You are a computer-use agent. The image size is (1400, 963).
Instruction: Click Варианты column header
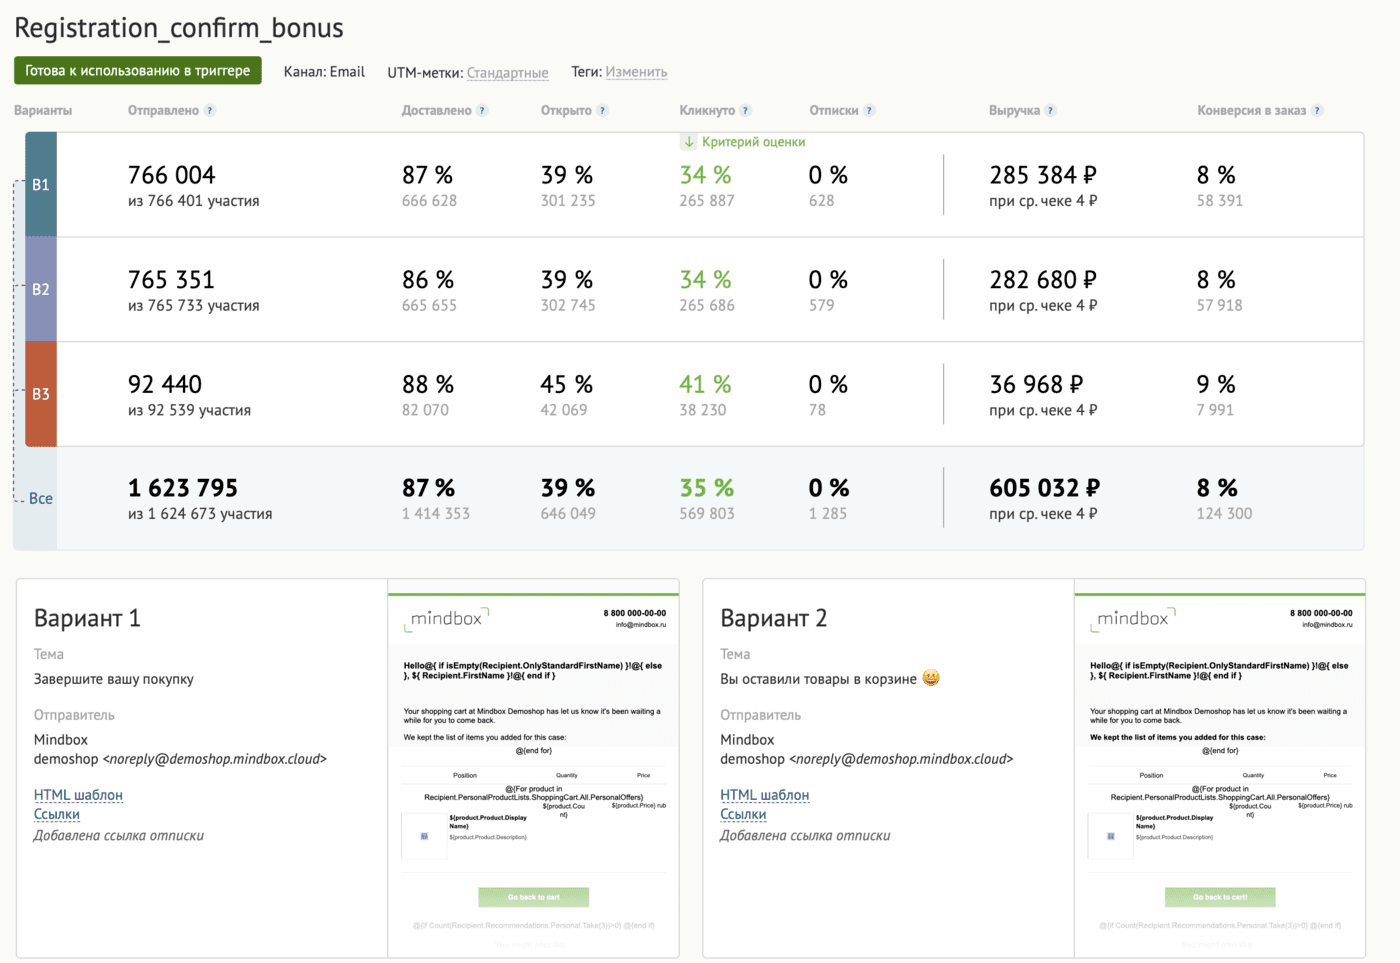click(x=43, y=111)
